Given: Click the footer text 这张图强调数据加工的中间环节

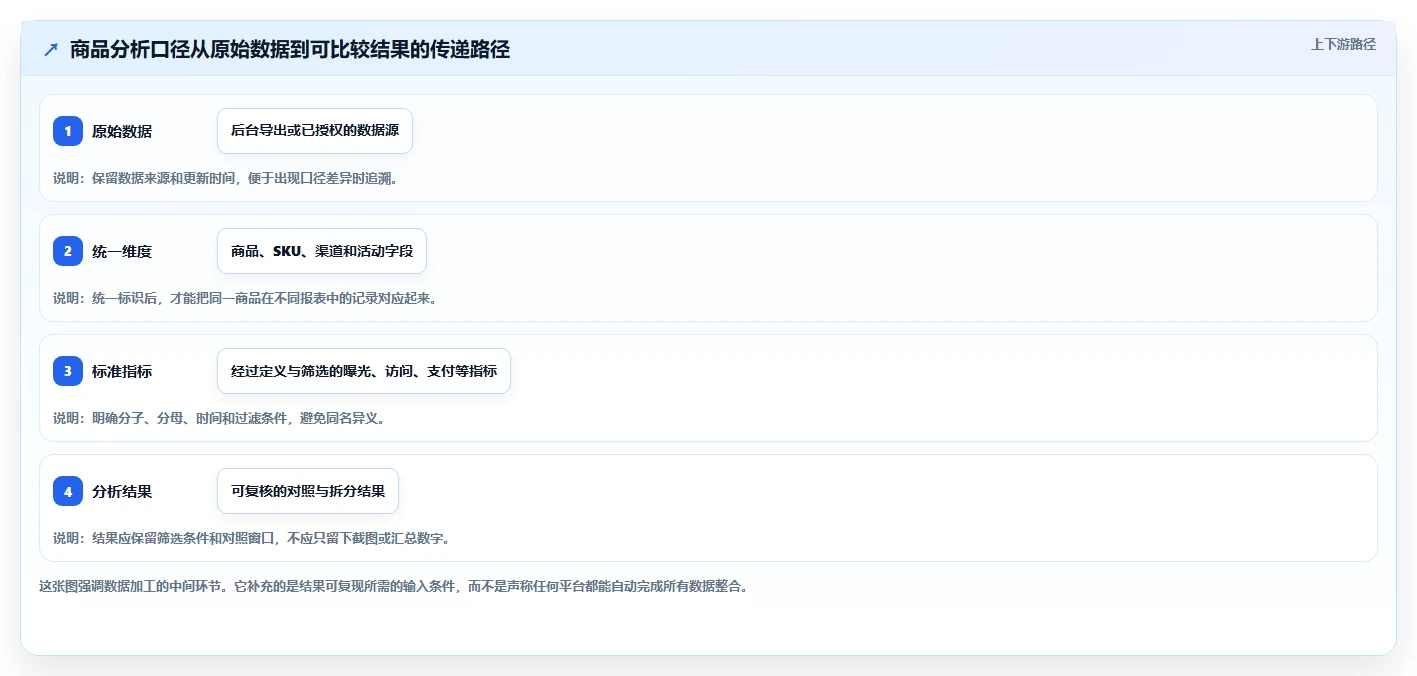Looking at the screenshot, I should 393,586.
